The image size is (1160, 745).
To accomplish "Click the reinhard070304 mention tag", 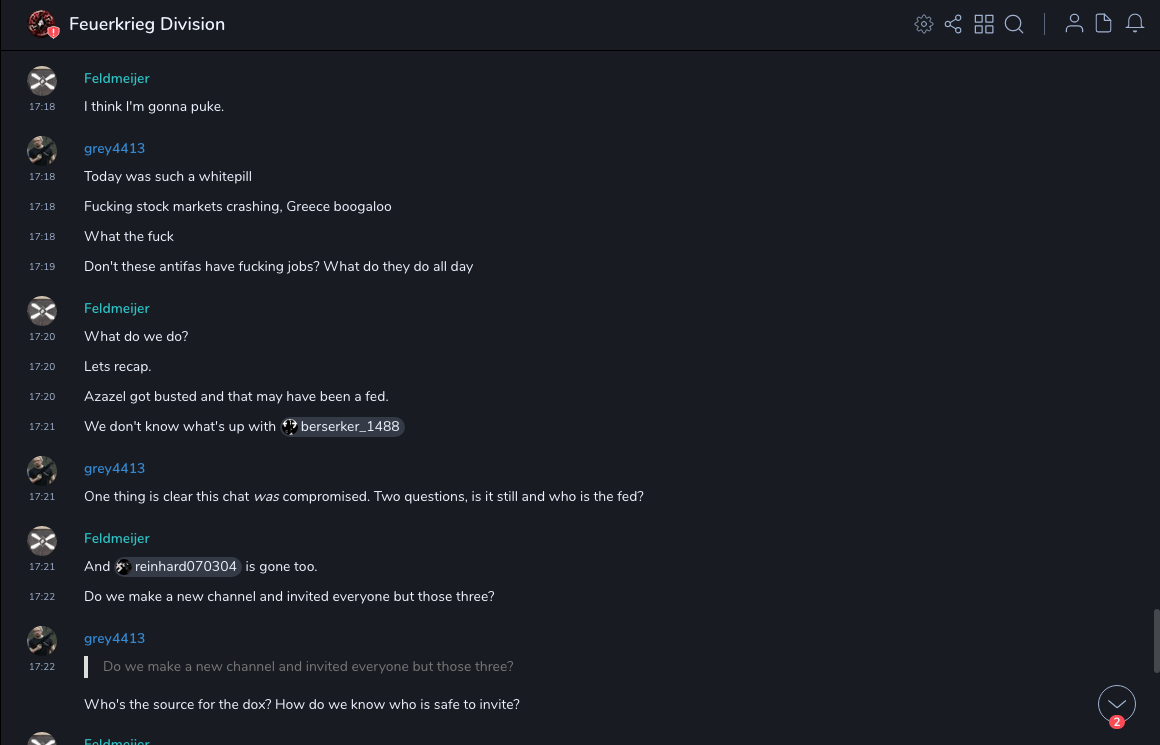I will pyautogui.click(x=178, y=567).
